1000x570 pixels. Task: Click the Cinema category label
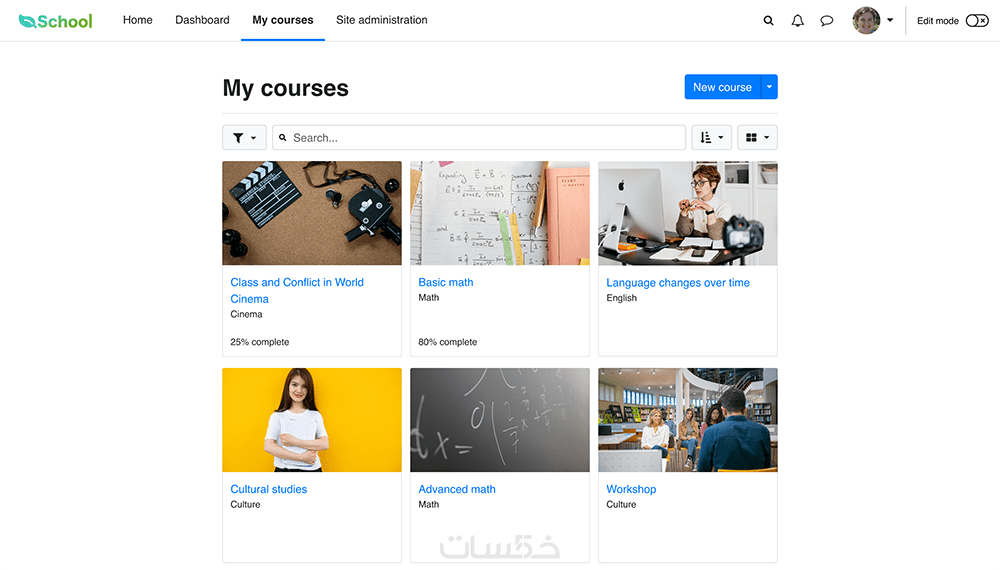click(246, 314)
